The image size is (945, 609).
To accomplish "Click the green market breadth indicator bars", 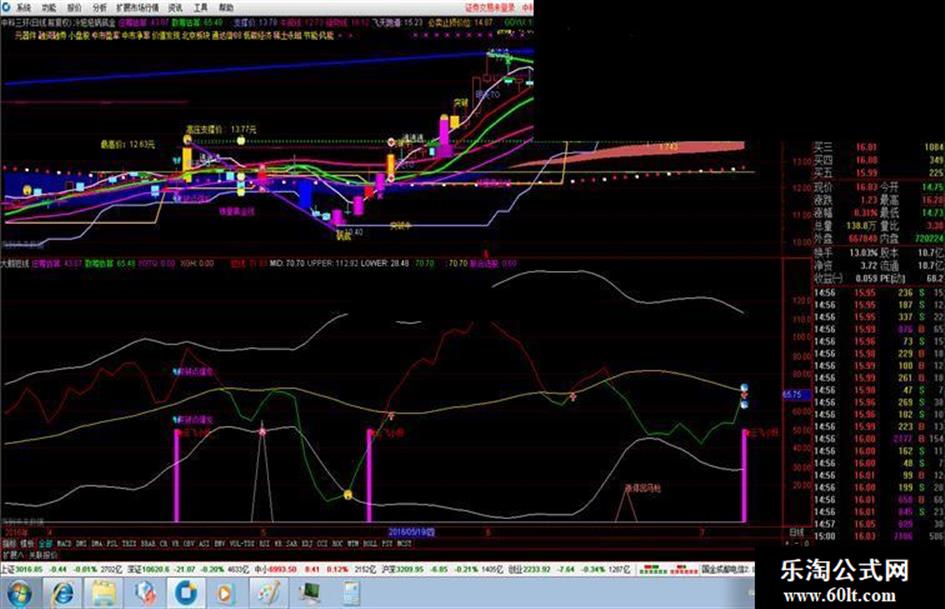I will coord(653,569).
